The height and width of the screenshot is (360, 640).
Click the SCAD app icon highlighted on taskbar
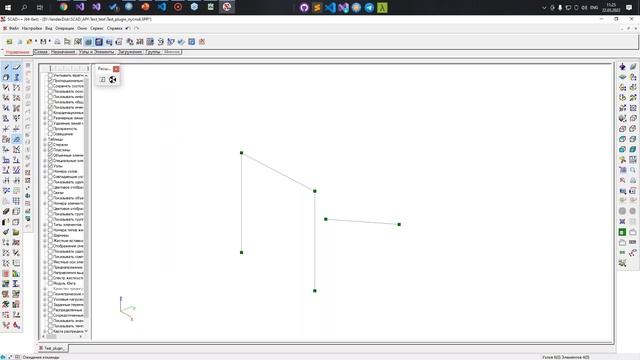click(x=227, y=7)
